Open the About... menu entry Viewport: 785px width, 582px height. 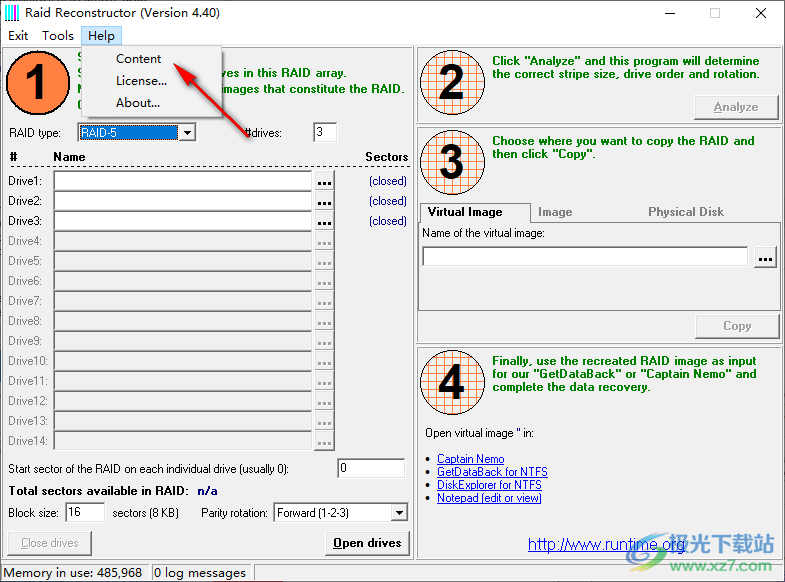(x=138, y=103)
